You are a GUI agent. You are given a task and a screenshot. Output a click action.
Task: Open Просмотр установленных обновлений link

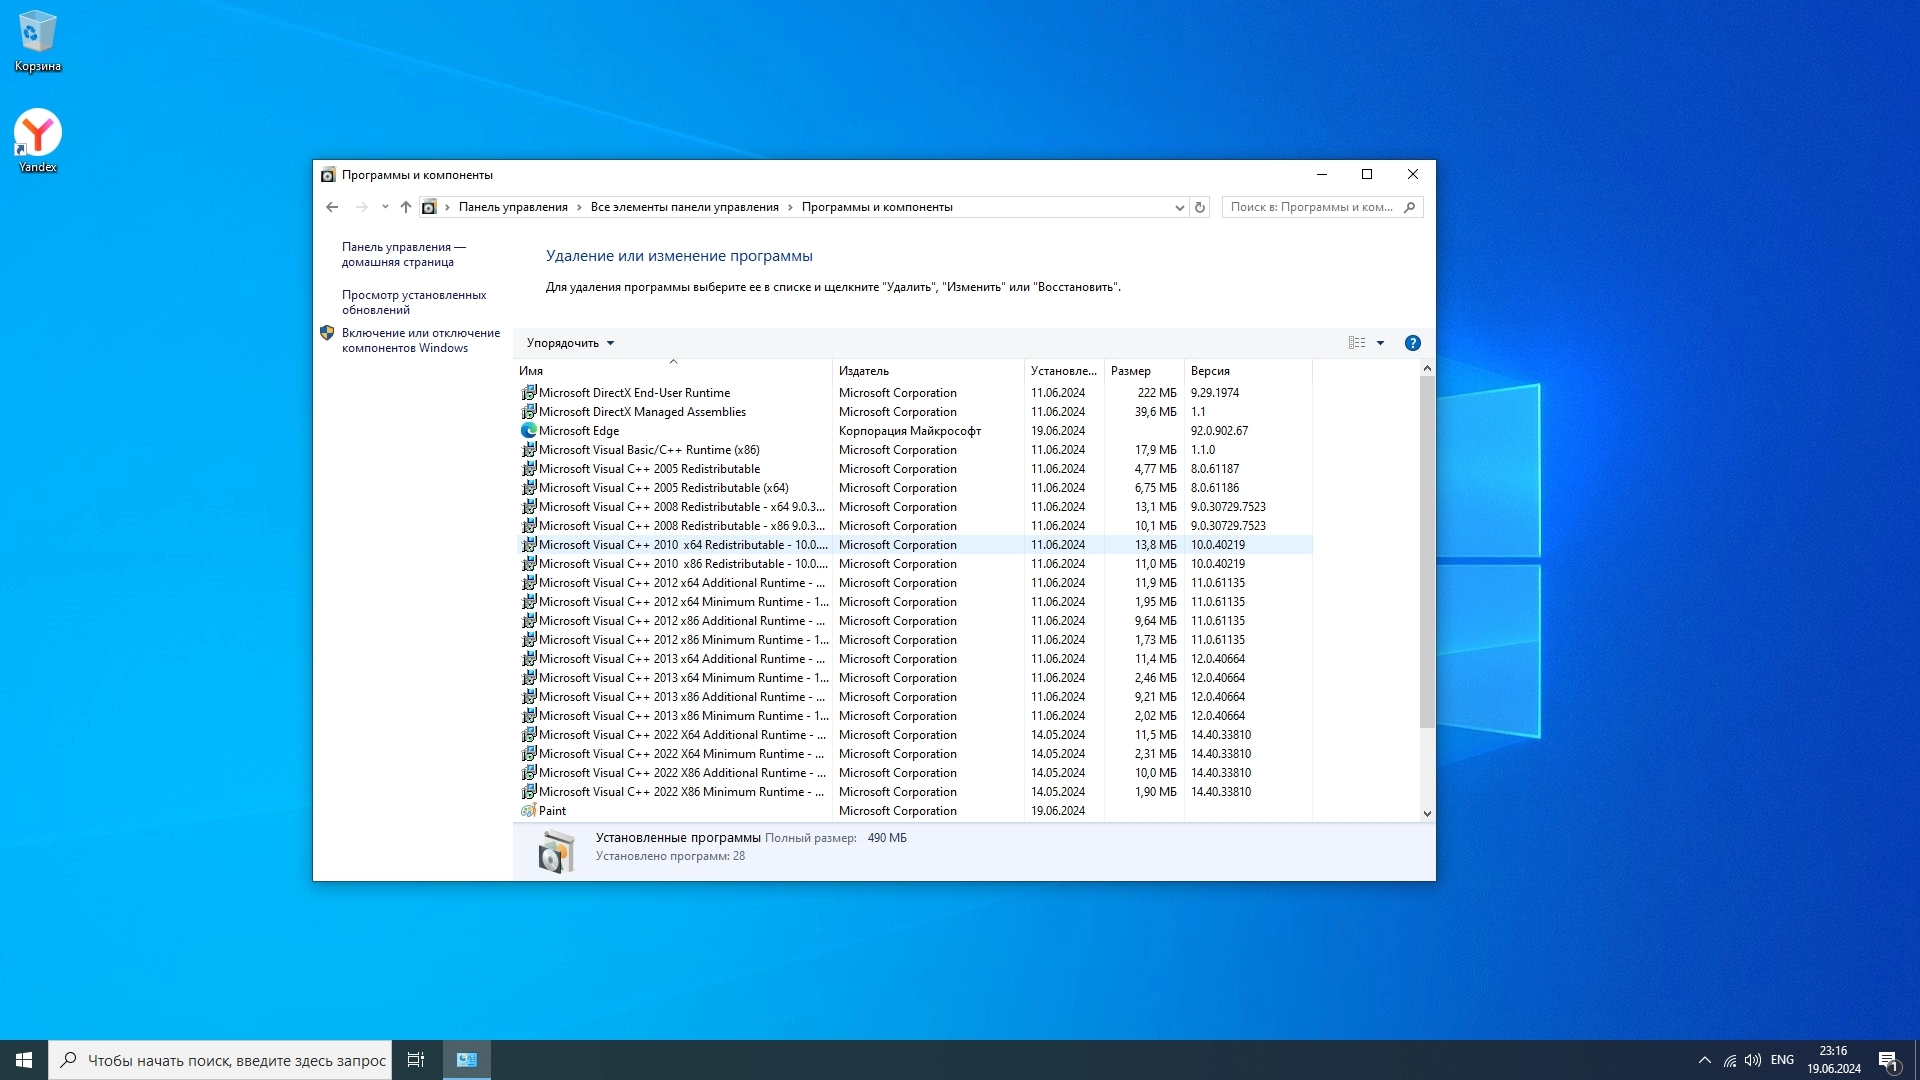[414, 302]
